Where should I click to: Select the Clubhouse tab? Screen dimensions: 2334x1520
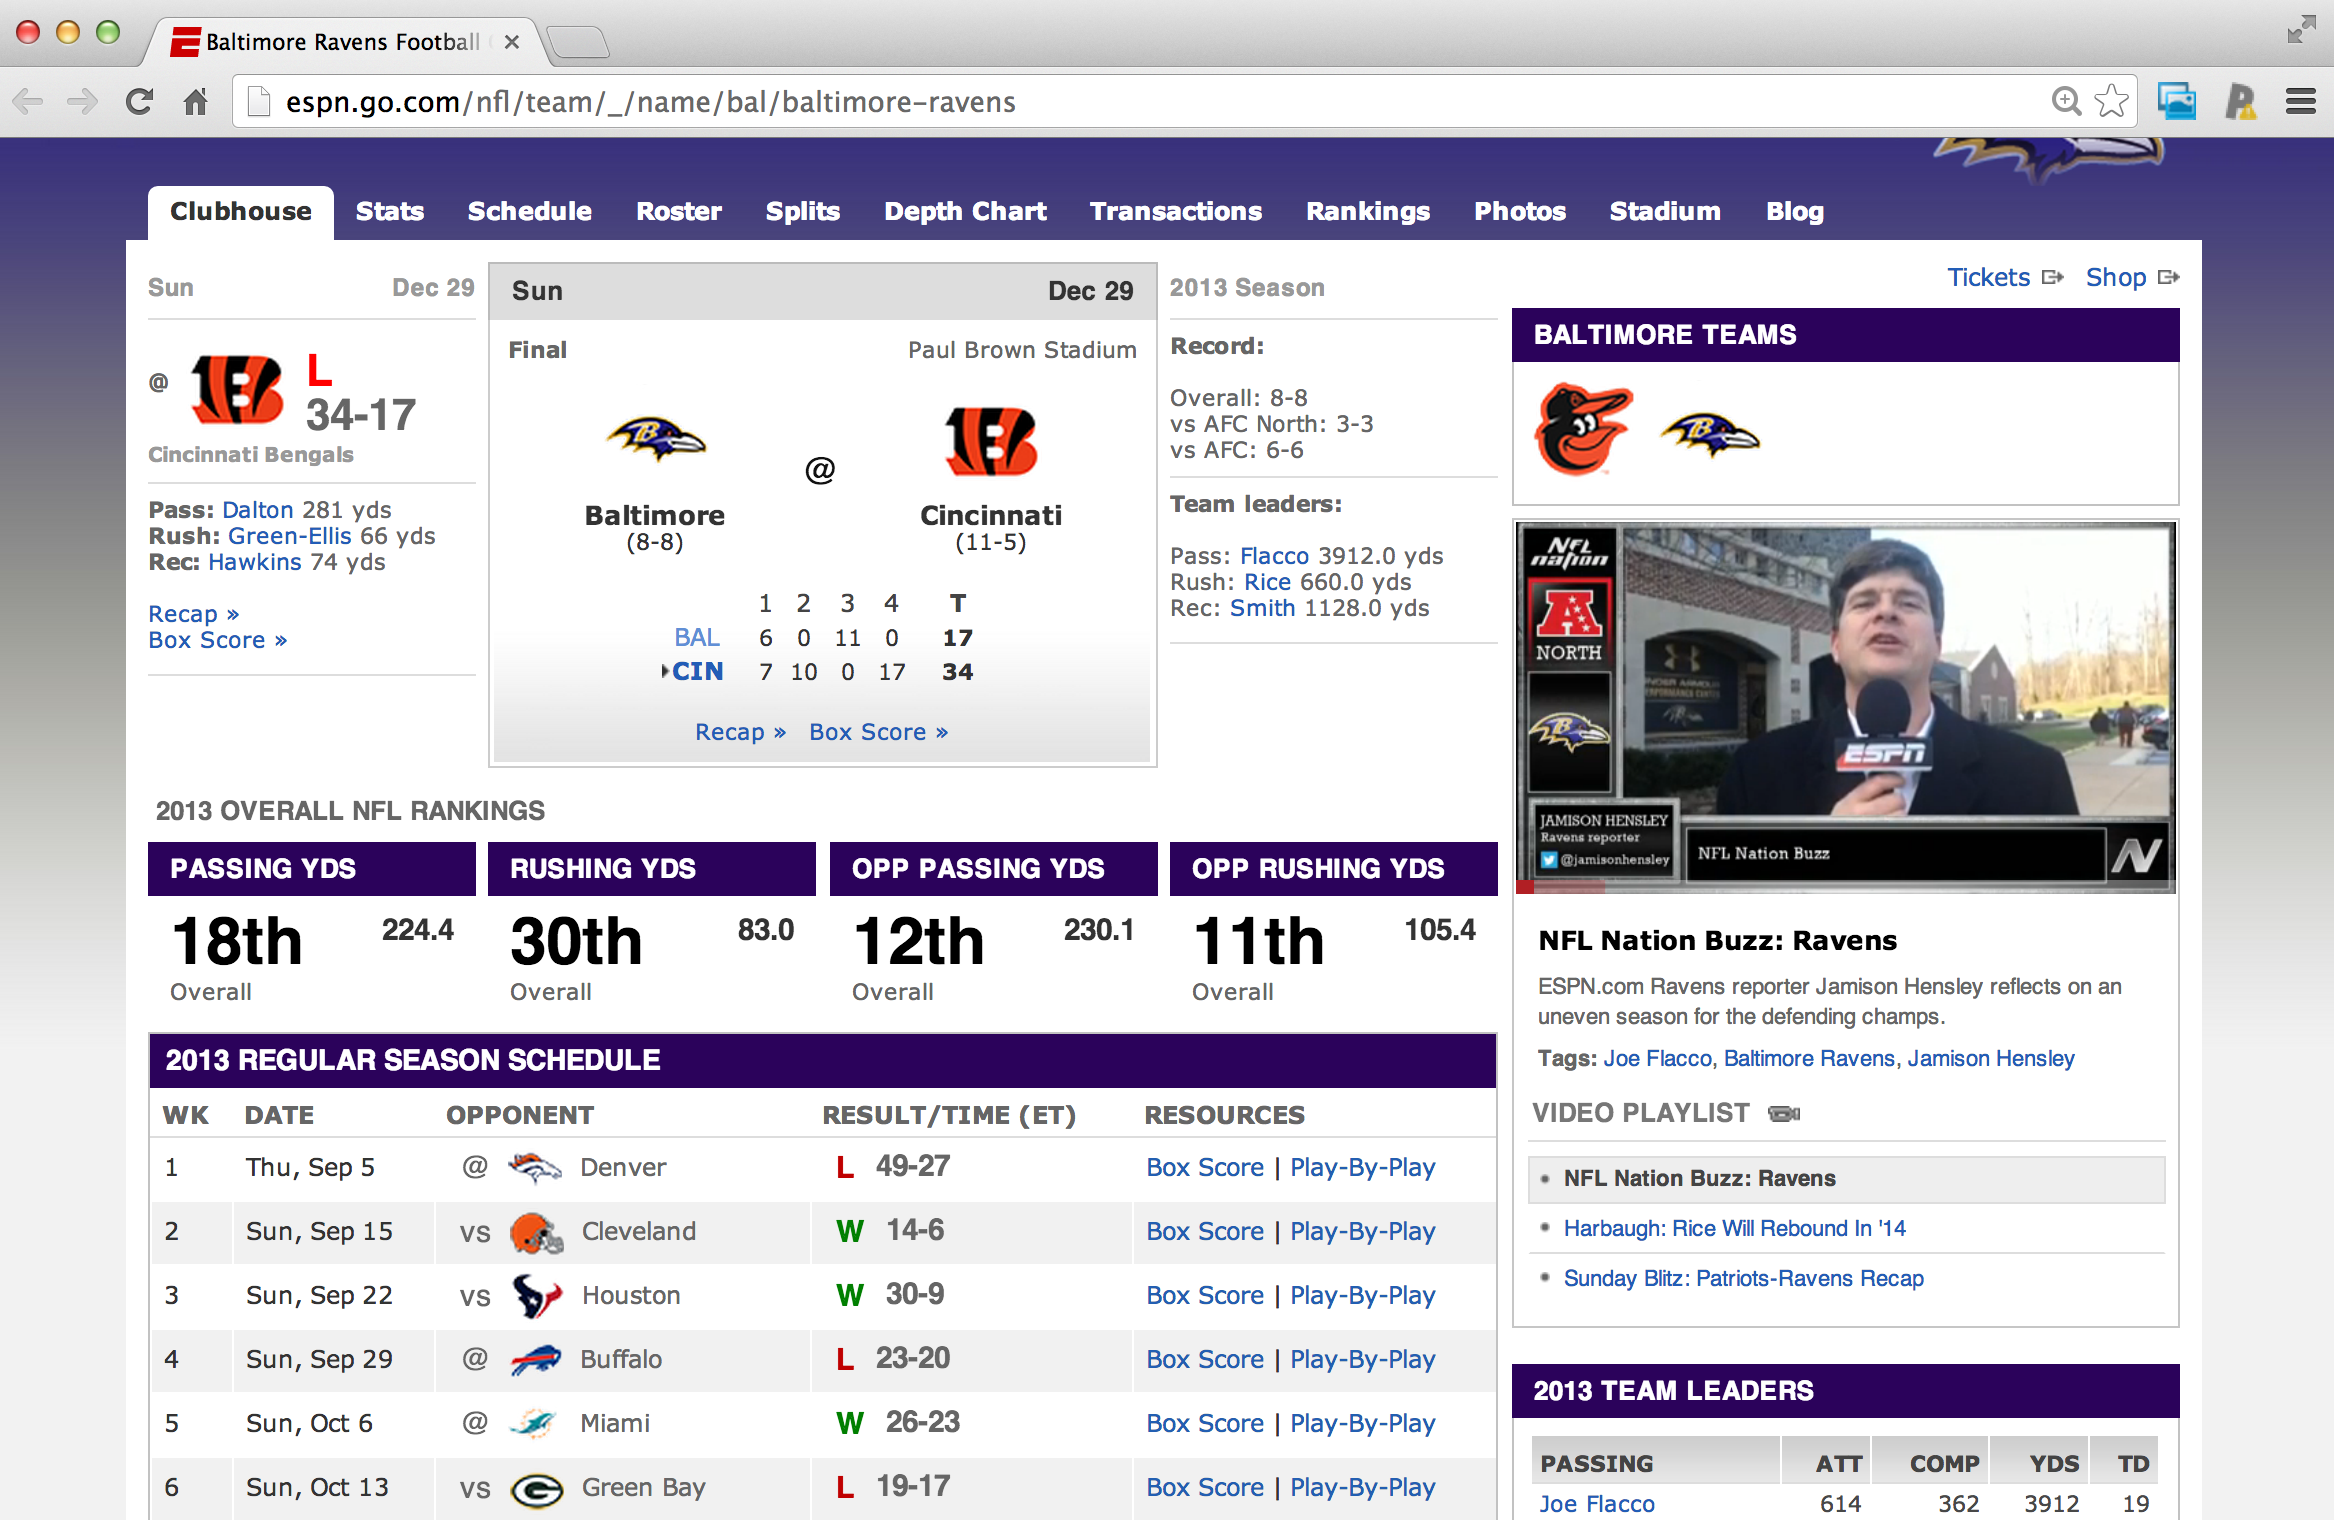pos(241,211)
